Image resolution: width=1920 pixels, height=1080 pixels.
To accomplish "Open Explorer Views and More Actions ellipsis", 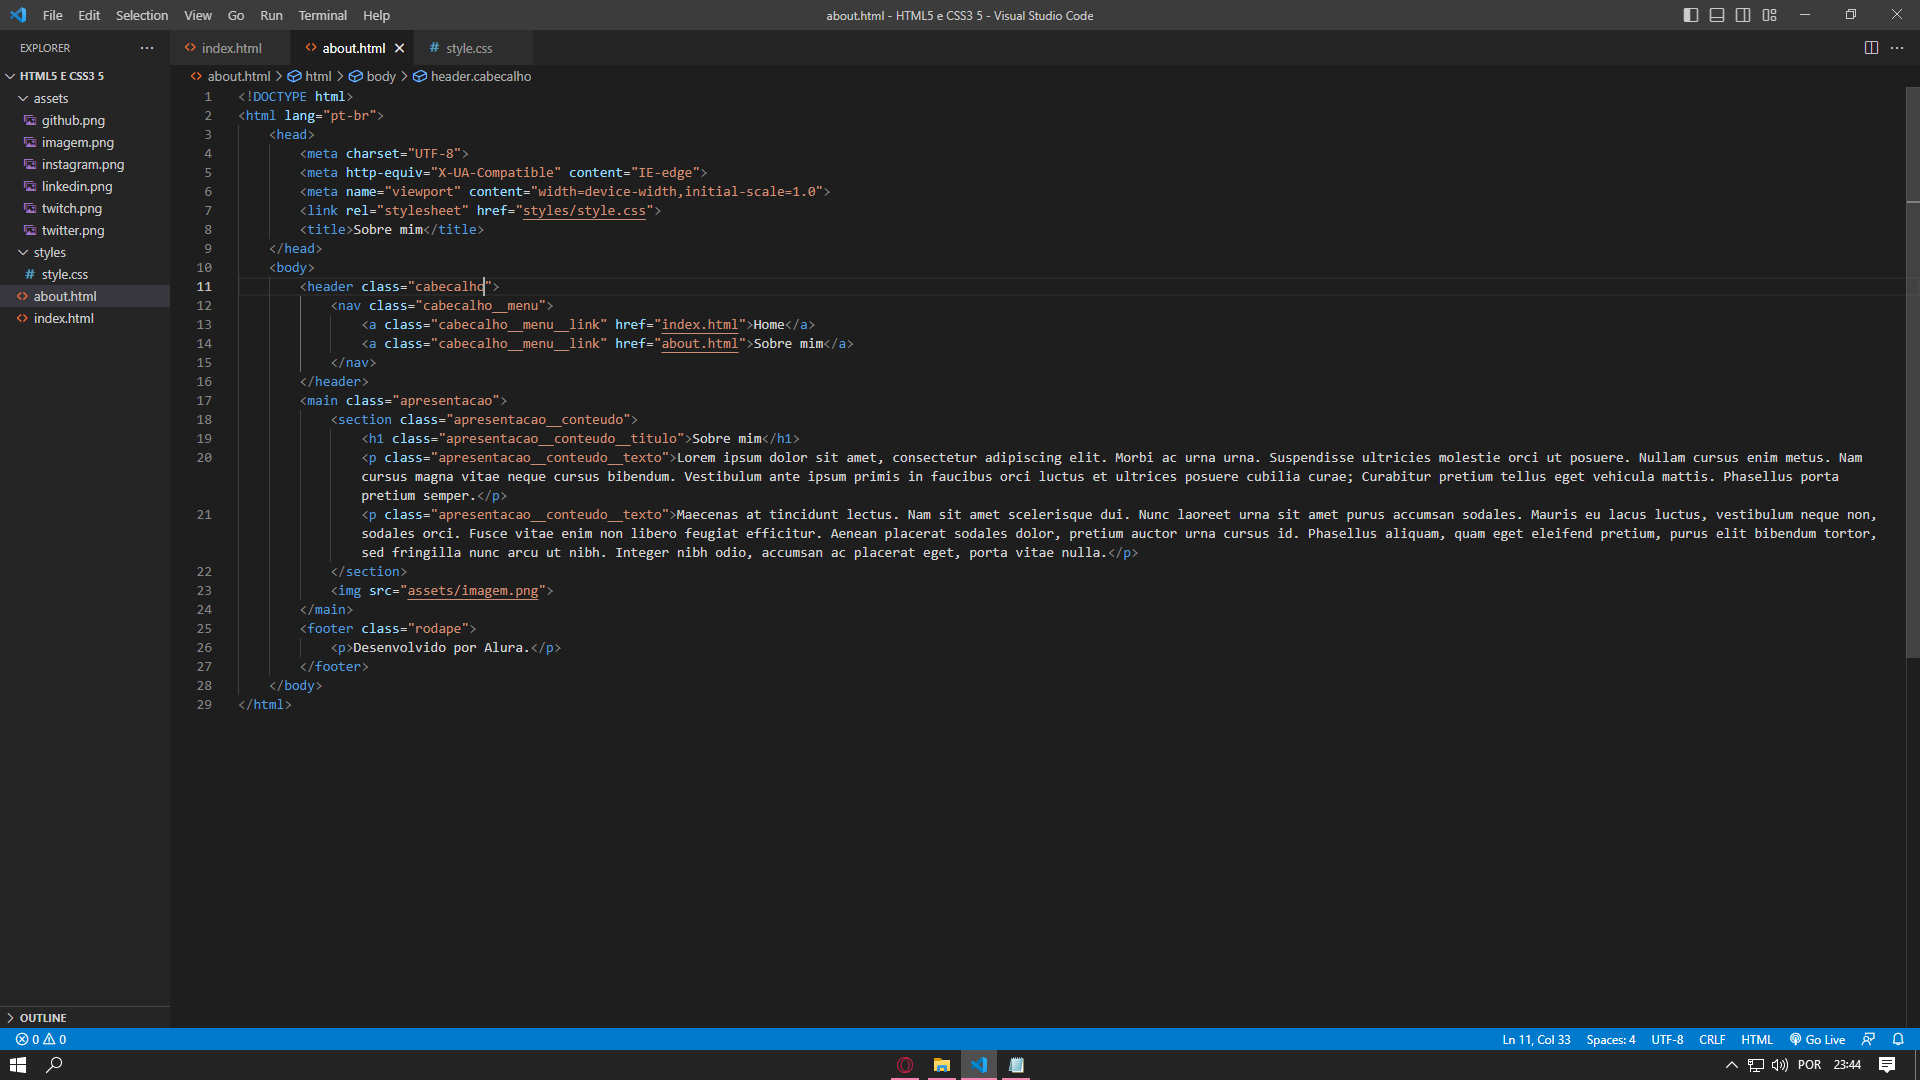I will (147, 48).
